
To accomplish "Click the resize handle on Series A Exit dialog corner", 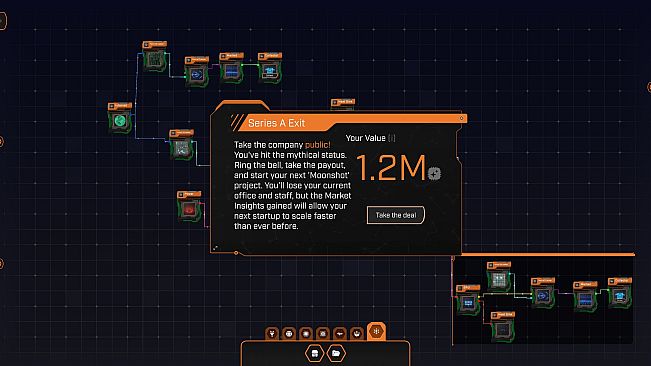I will click(x=215, y=248).
